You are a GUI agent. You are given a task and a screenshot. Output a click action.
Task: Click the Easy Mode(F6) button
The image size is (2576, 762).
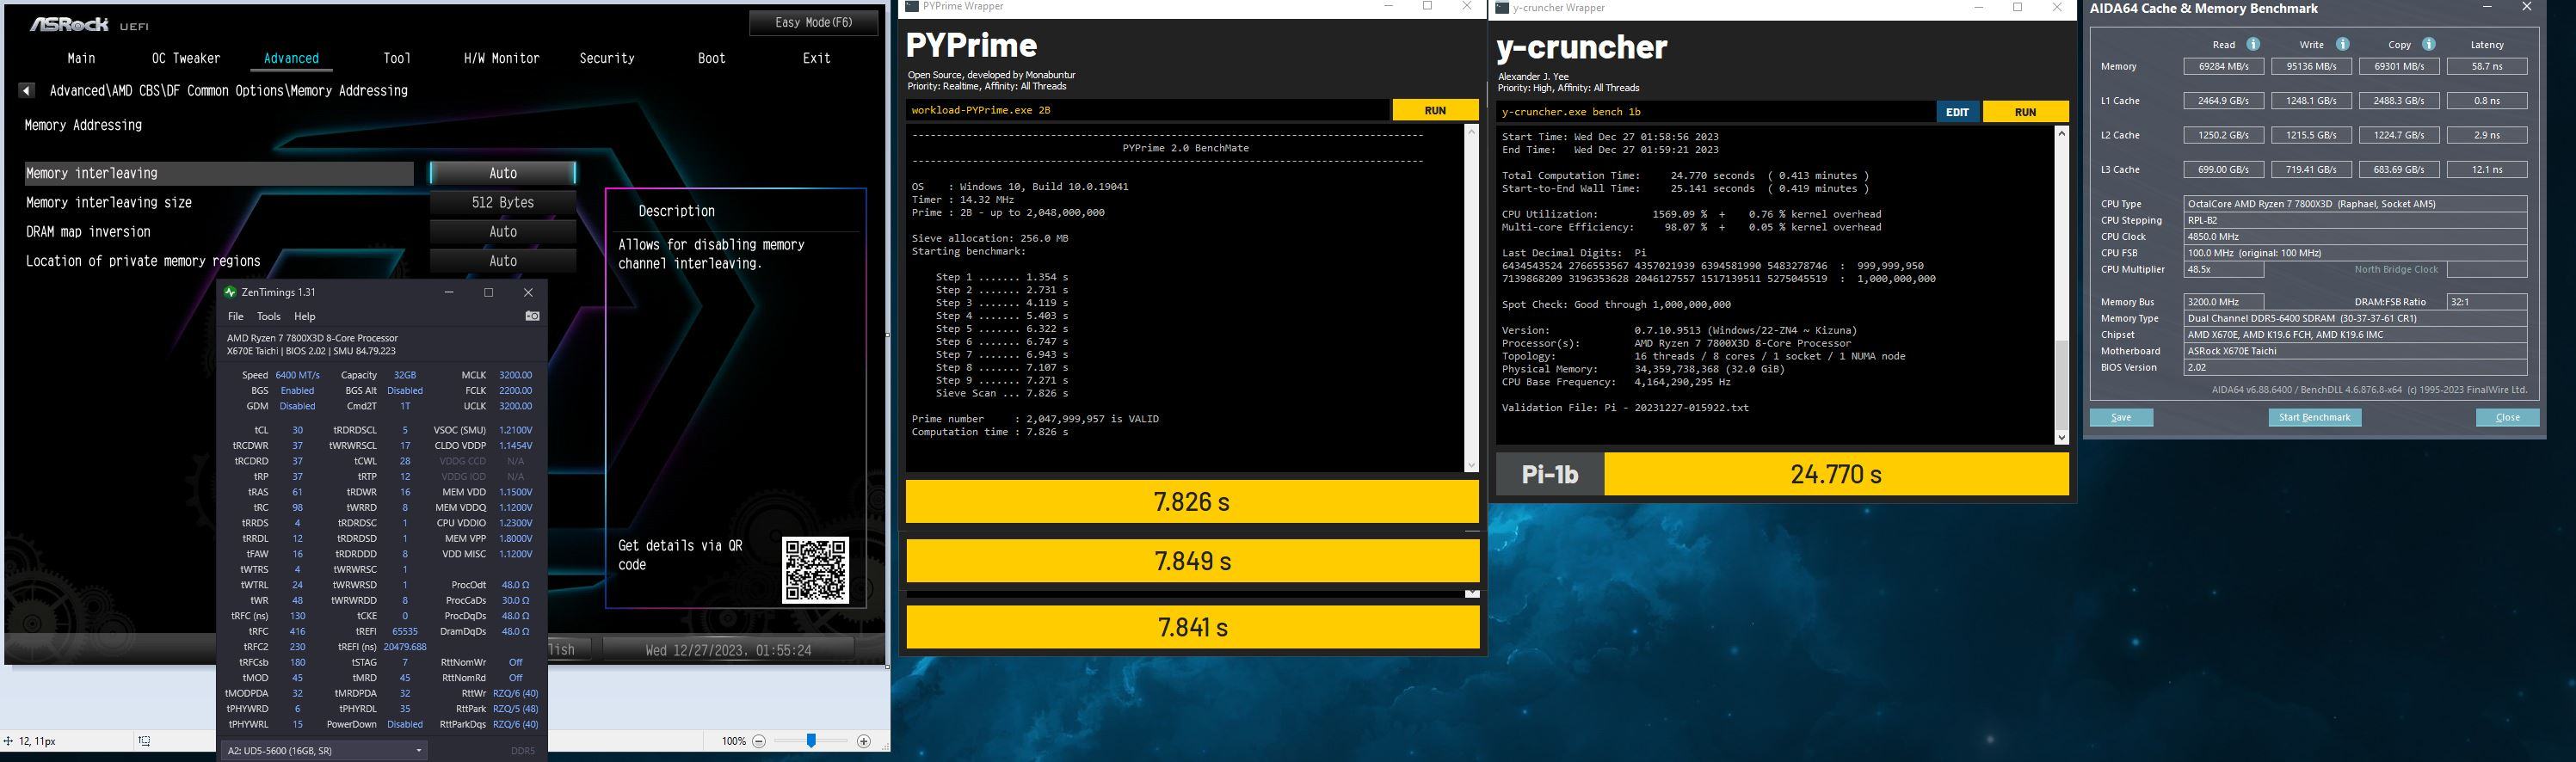814,22
